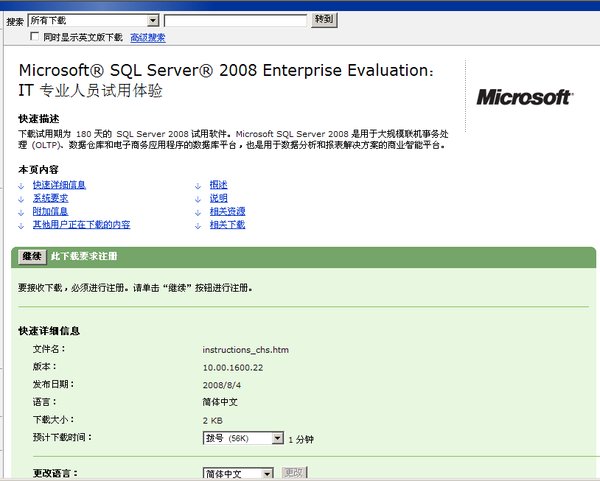This screenshot has height=481, width=600.
Task: Click the 此下載要求注册 header text
Action: (84, 256)
